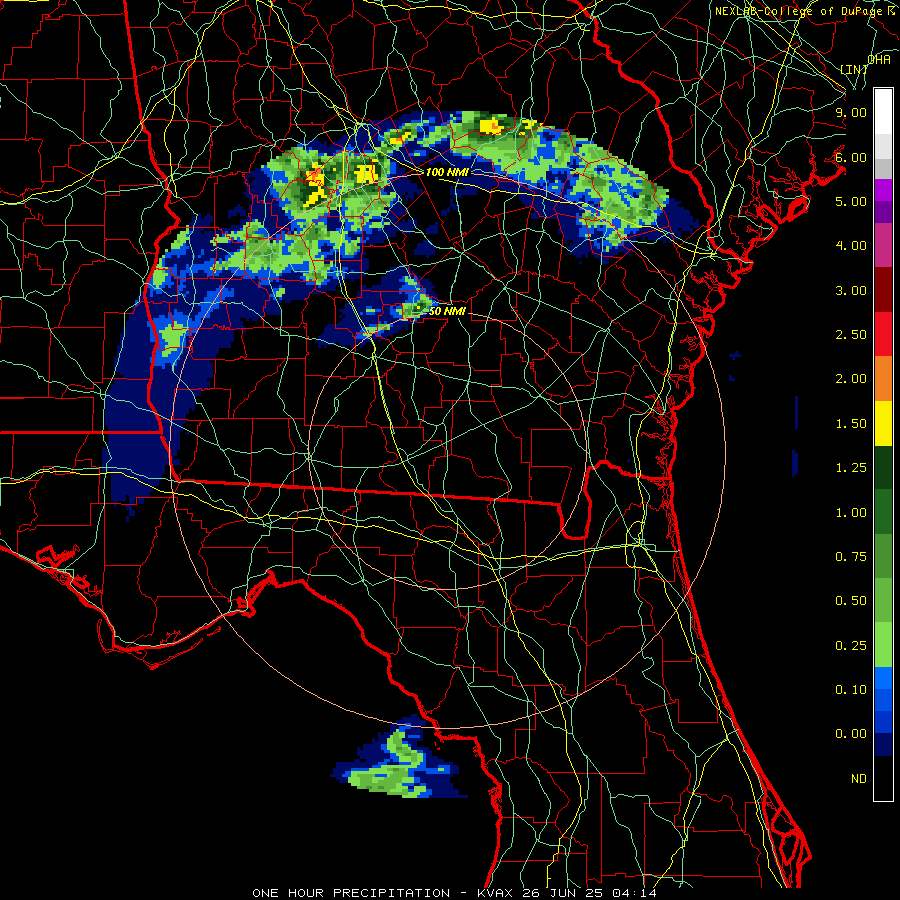Click the '6.00' legend value
The width and height of the screenshot is (900, 900).
tap(851, 157)
